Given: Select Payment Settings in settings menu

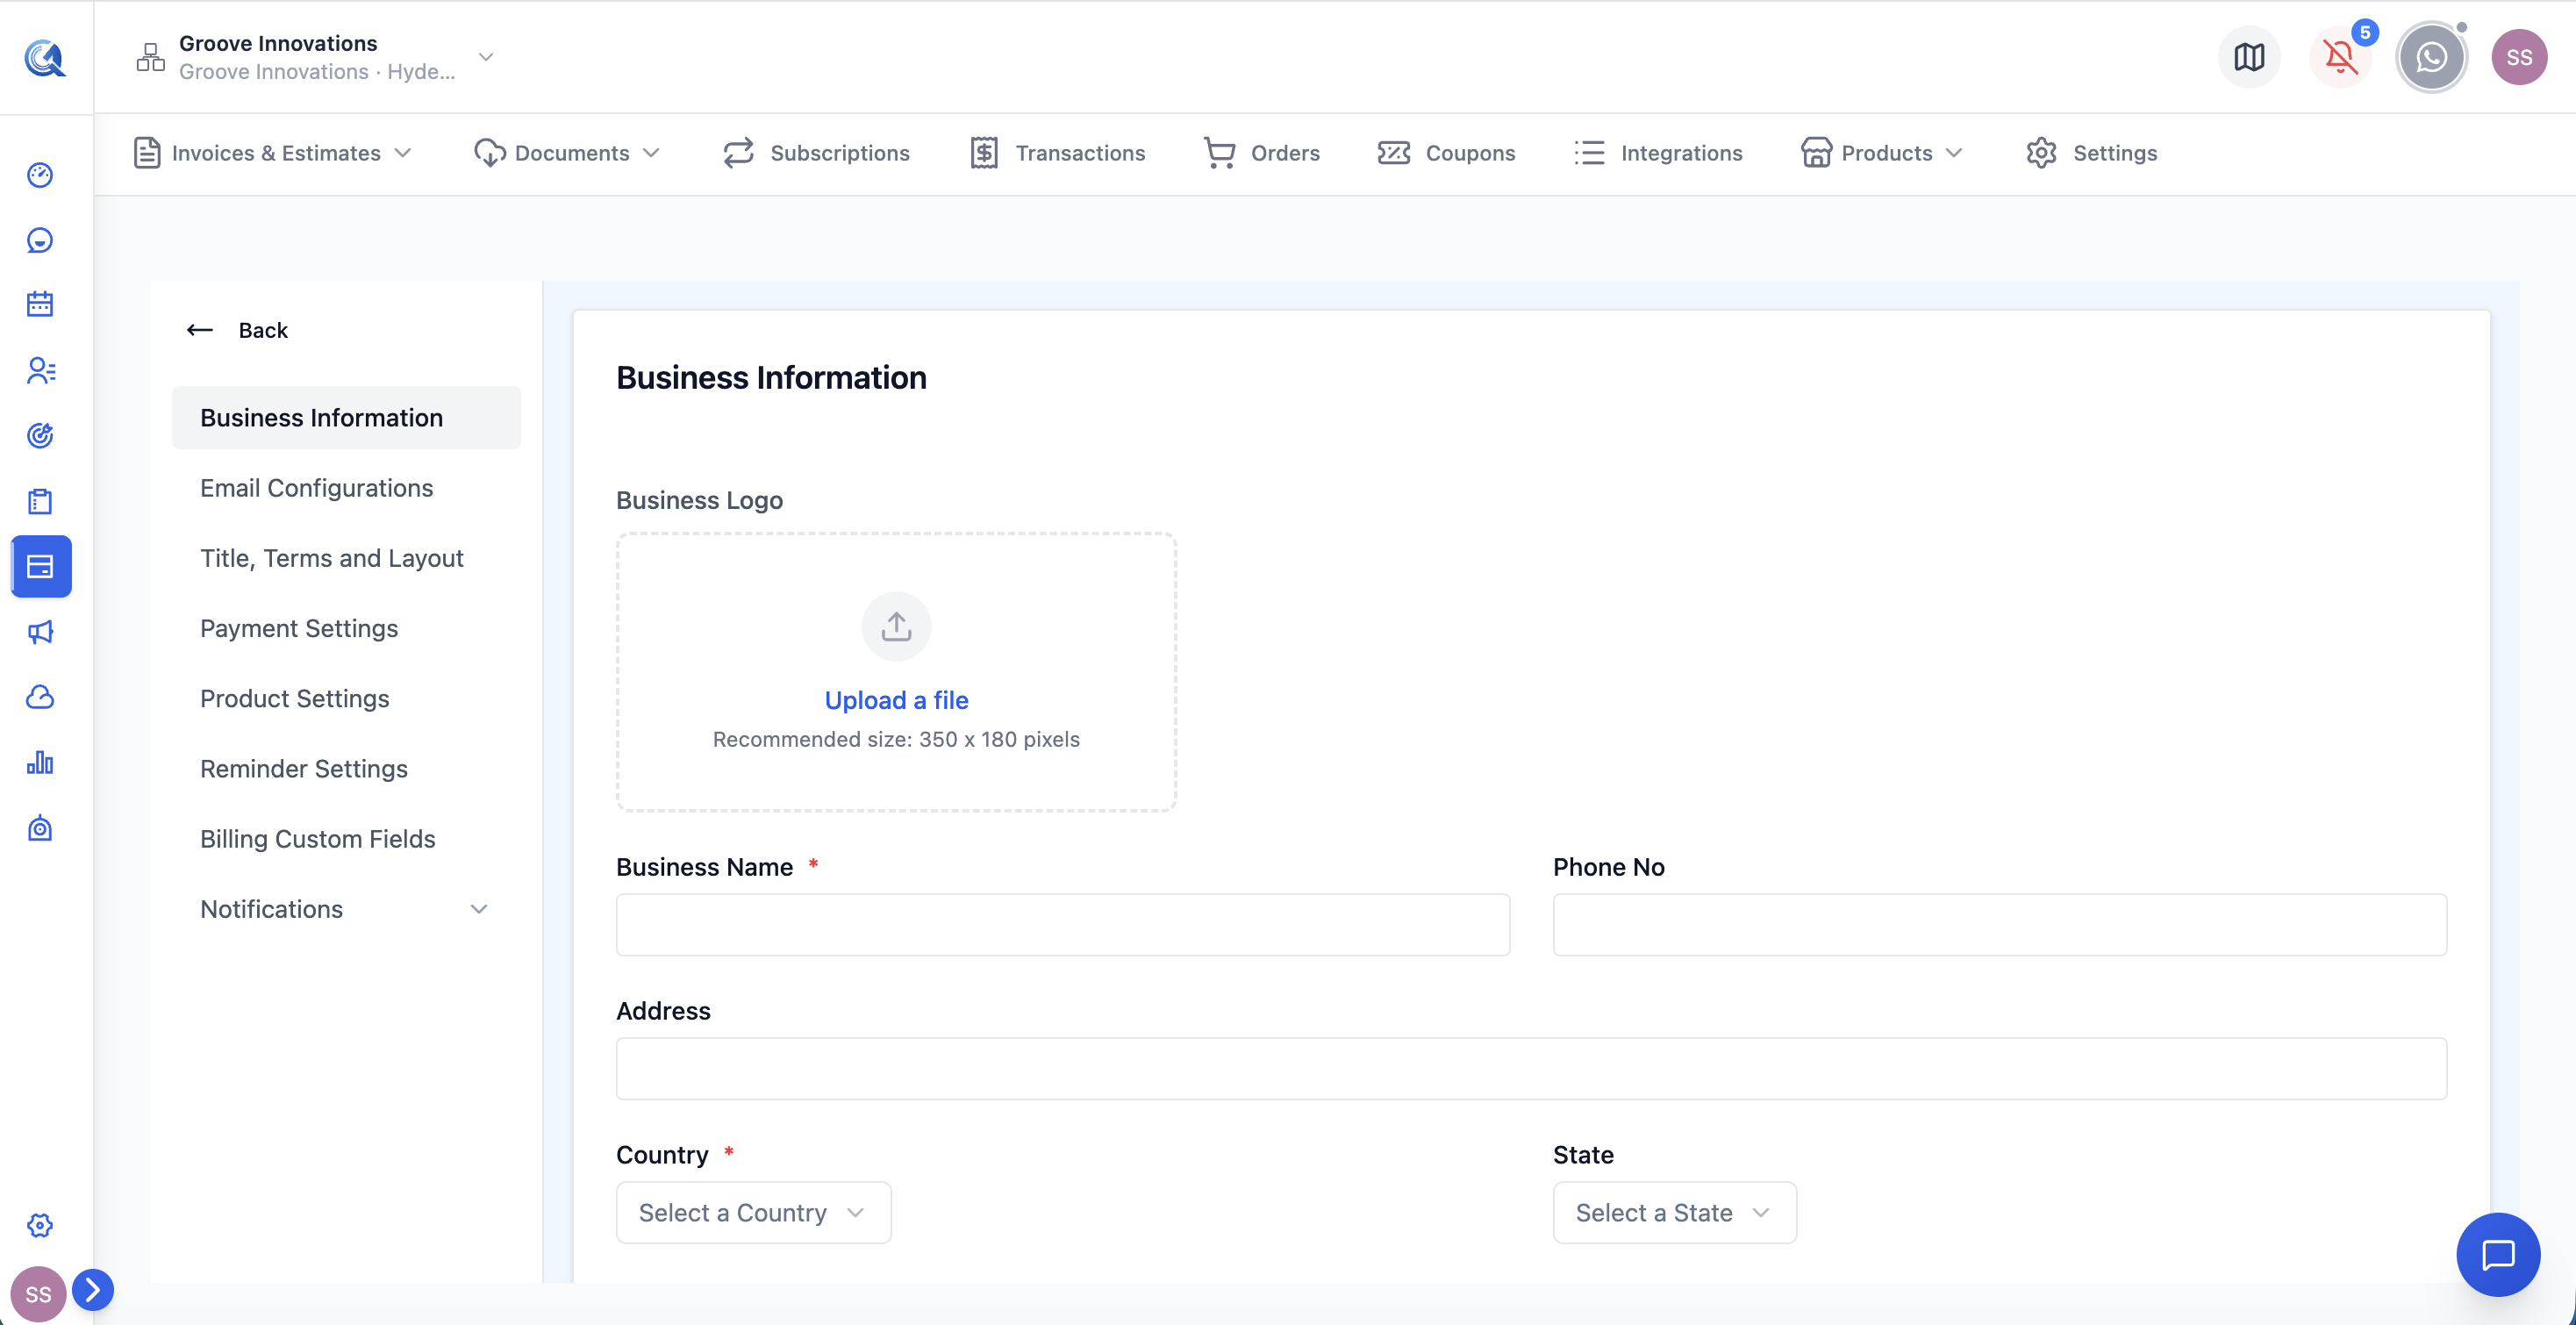Looking at the screenshot, I should (299, 628).
